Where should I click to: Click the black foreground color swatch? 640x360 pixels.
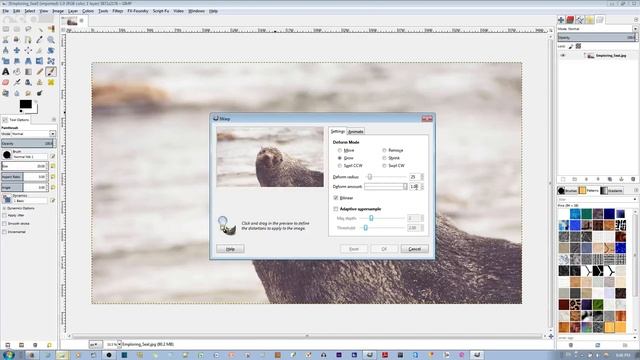pyautogui.click(x=25, y=104)
